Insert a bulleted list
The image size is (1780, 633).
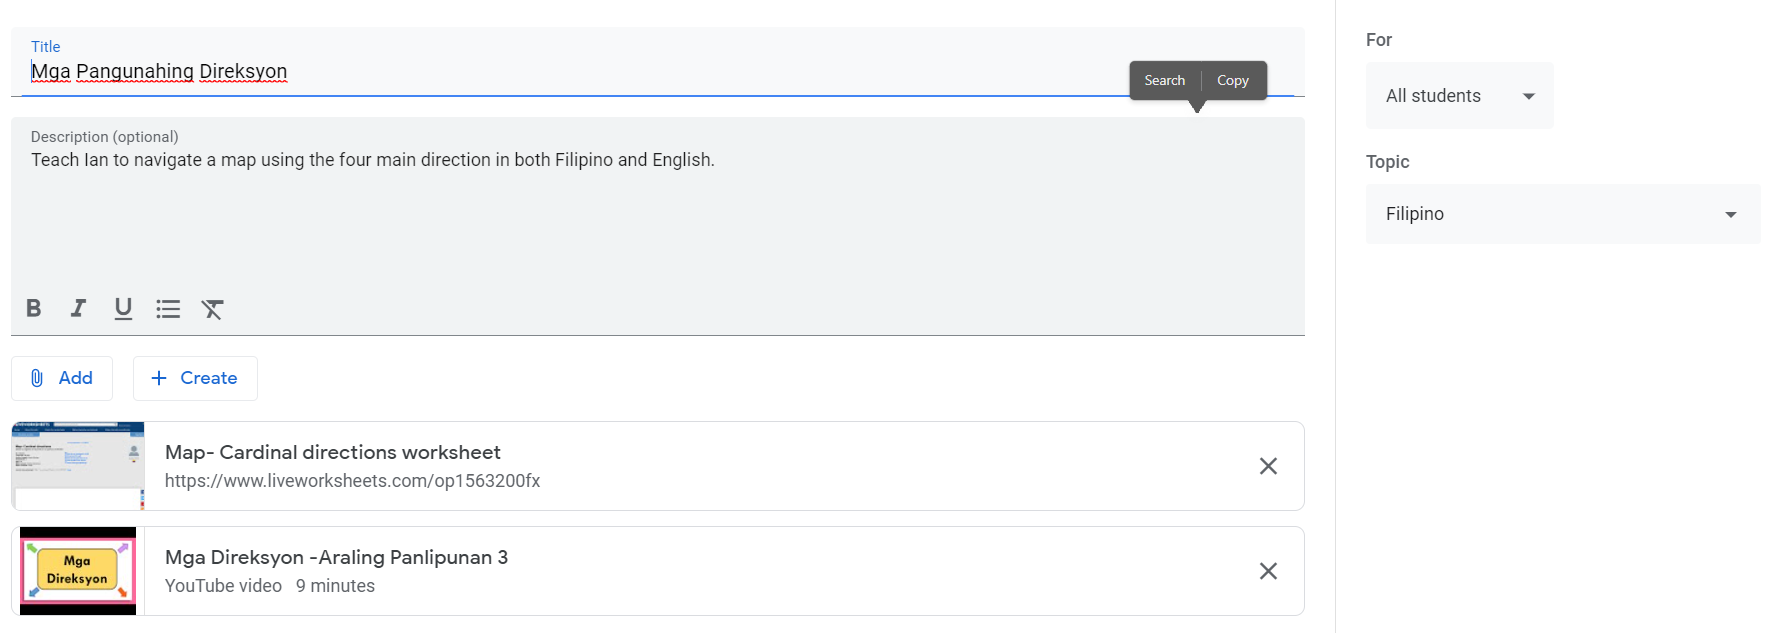point(168,309)
